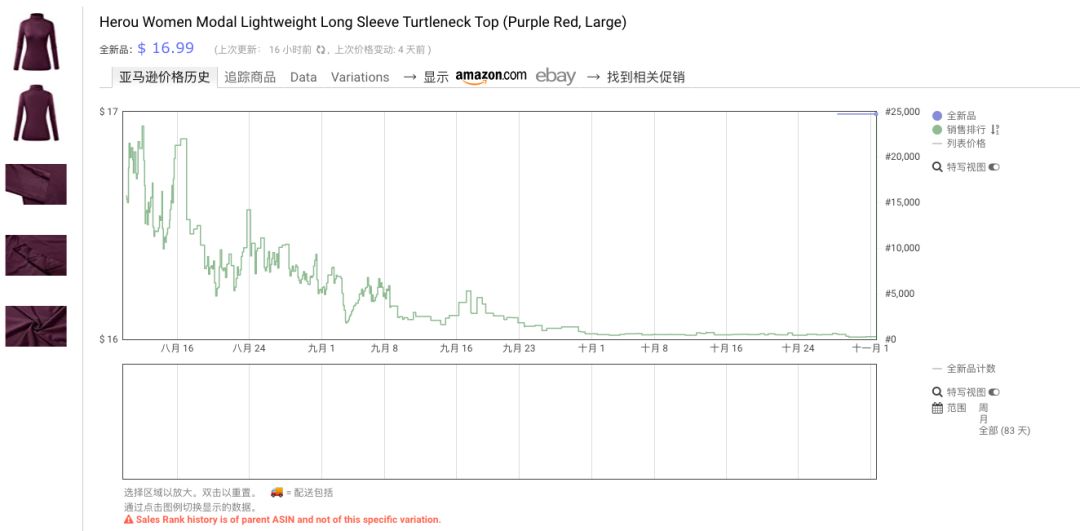Open the eBay logo link
This screenshot has width=1080, height=531.
coord(556,77)
